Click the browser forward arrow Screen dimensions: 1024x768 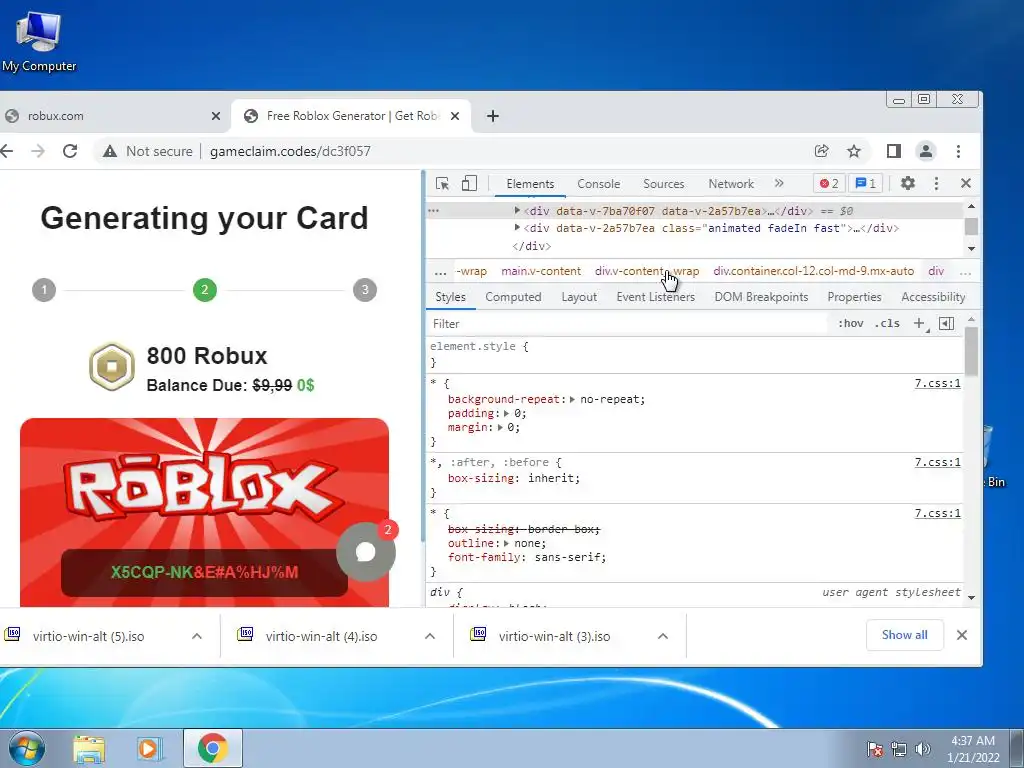(38, 151)
